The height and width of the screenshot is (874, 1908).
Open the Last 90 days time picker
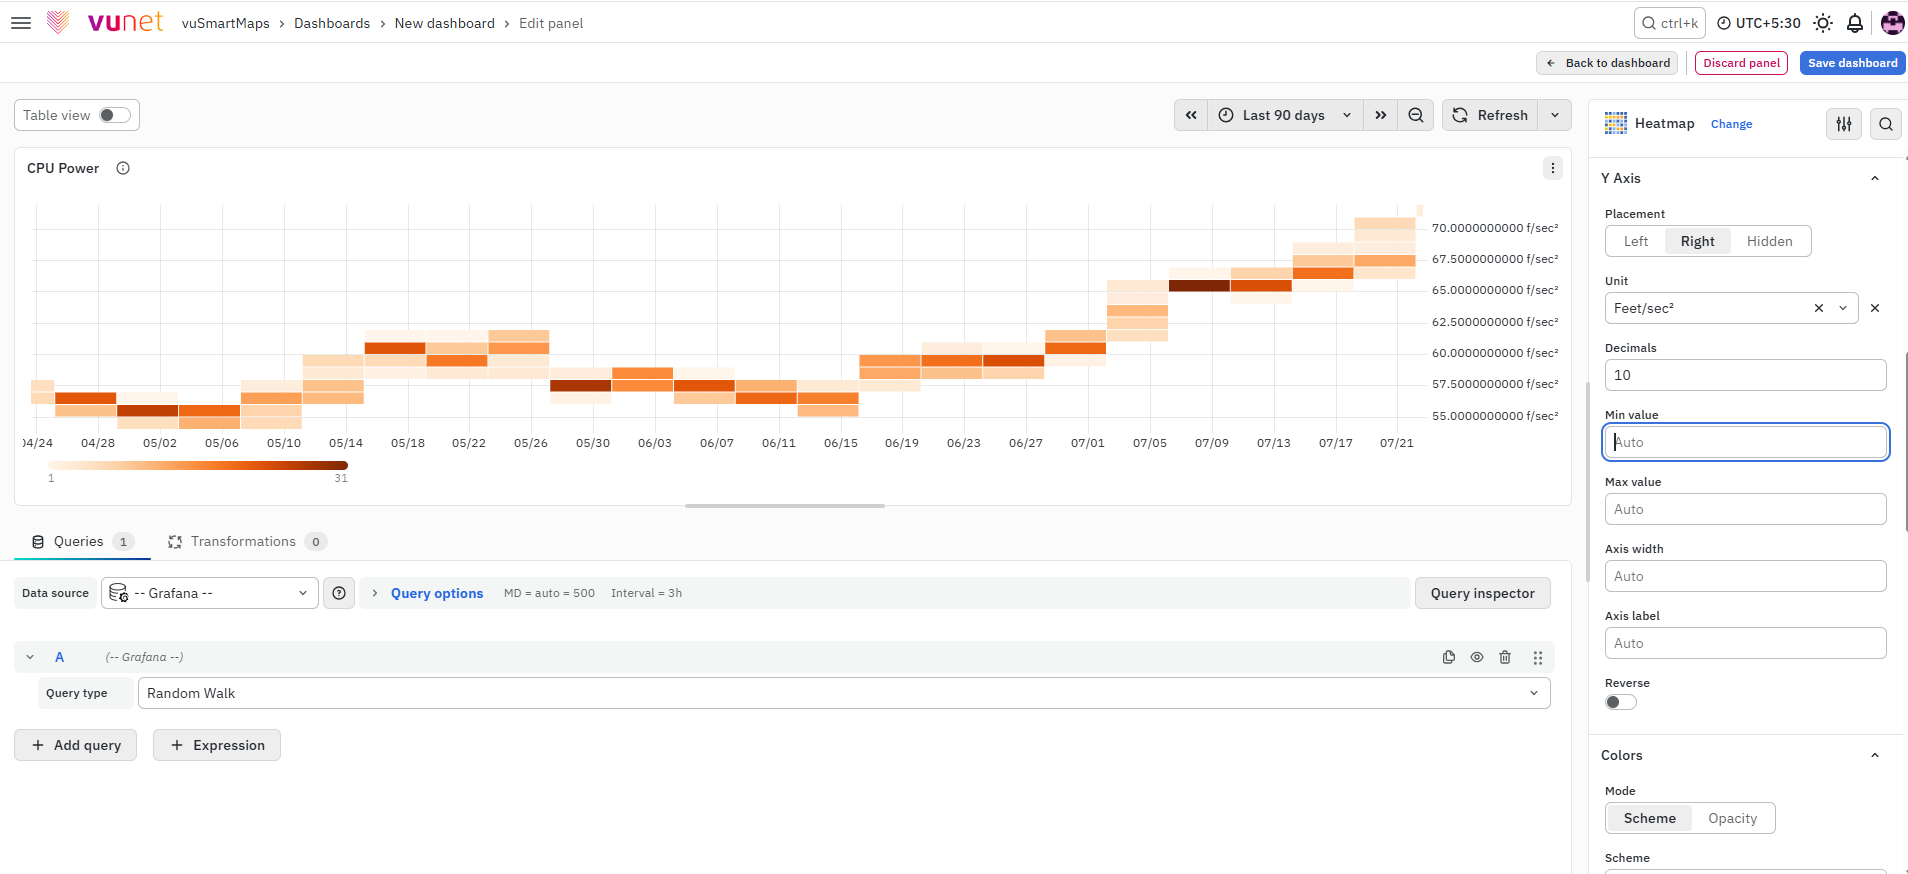click(1285, 115)
